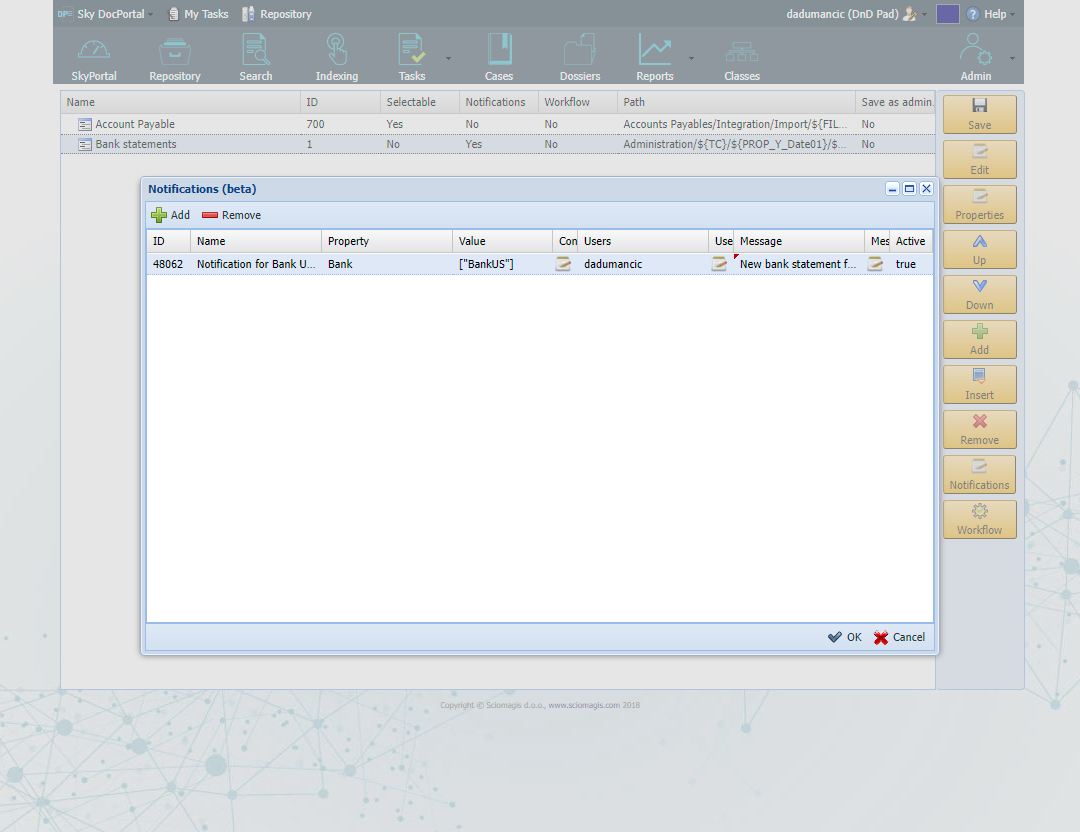Edit users icon next to dadumancic
Viewport: 1080px width, 832px height.
click(x=719, y=264)
